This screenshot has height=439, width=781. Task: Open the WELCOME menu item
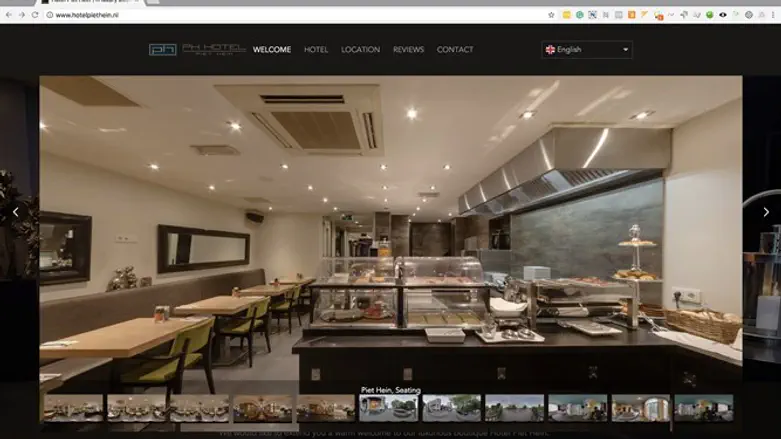pos(272,49)
